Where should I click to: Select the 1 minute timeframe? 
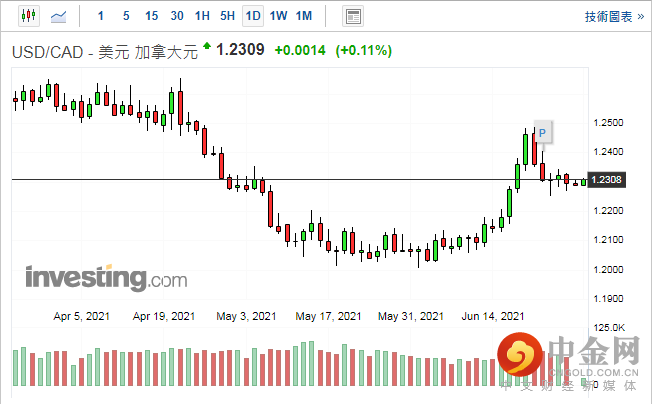click(101, 16)
